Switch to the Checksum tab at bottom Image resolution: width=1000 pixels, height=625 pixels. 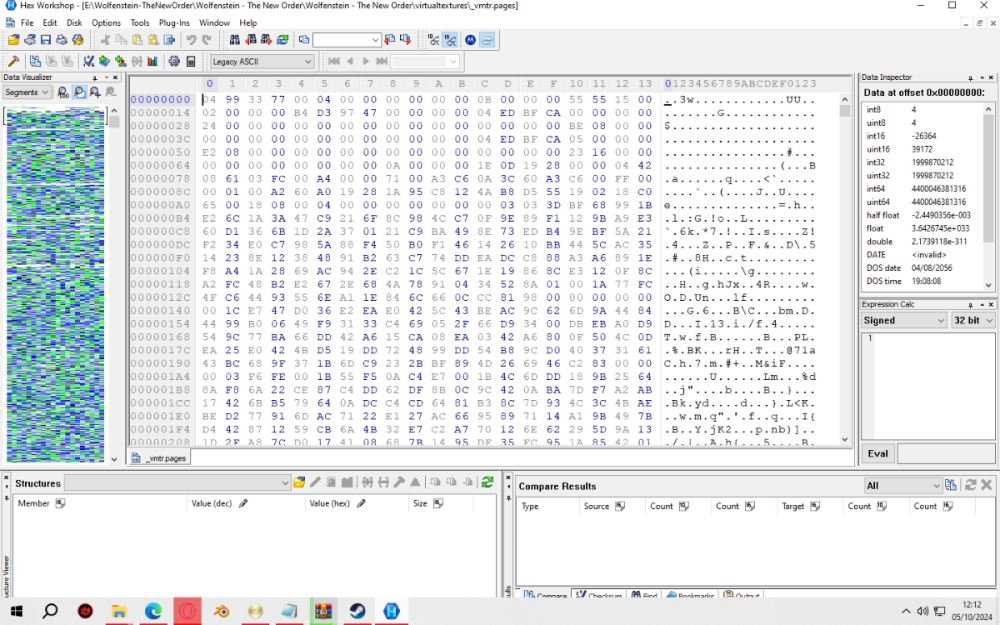click(x=600, y=595)
